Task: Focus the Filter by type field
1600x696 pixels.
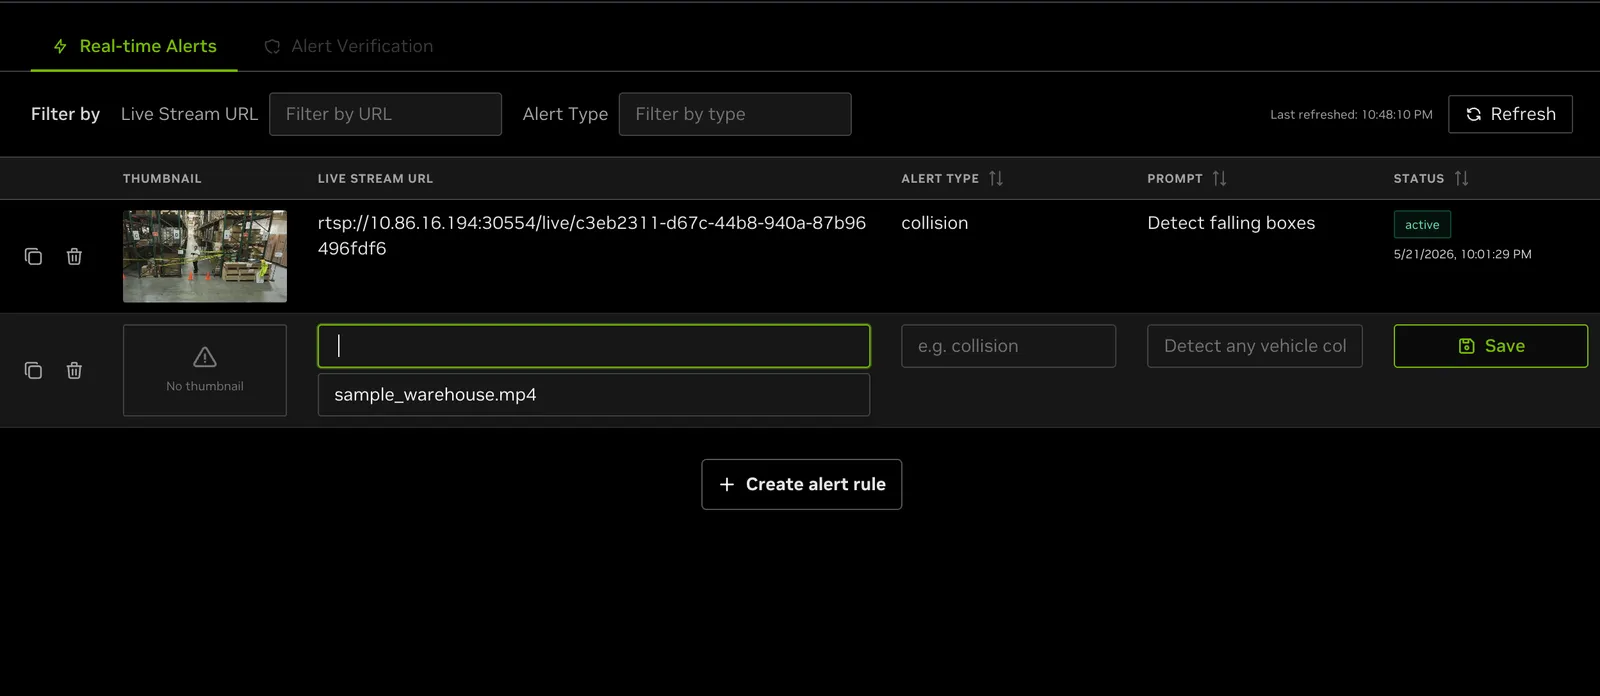Action: tap(735, 114)
